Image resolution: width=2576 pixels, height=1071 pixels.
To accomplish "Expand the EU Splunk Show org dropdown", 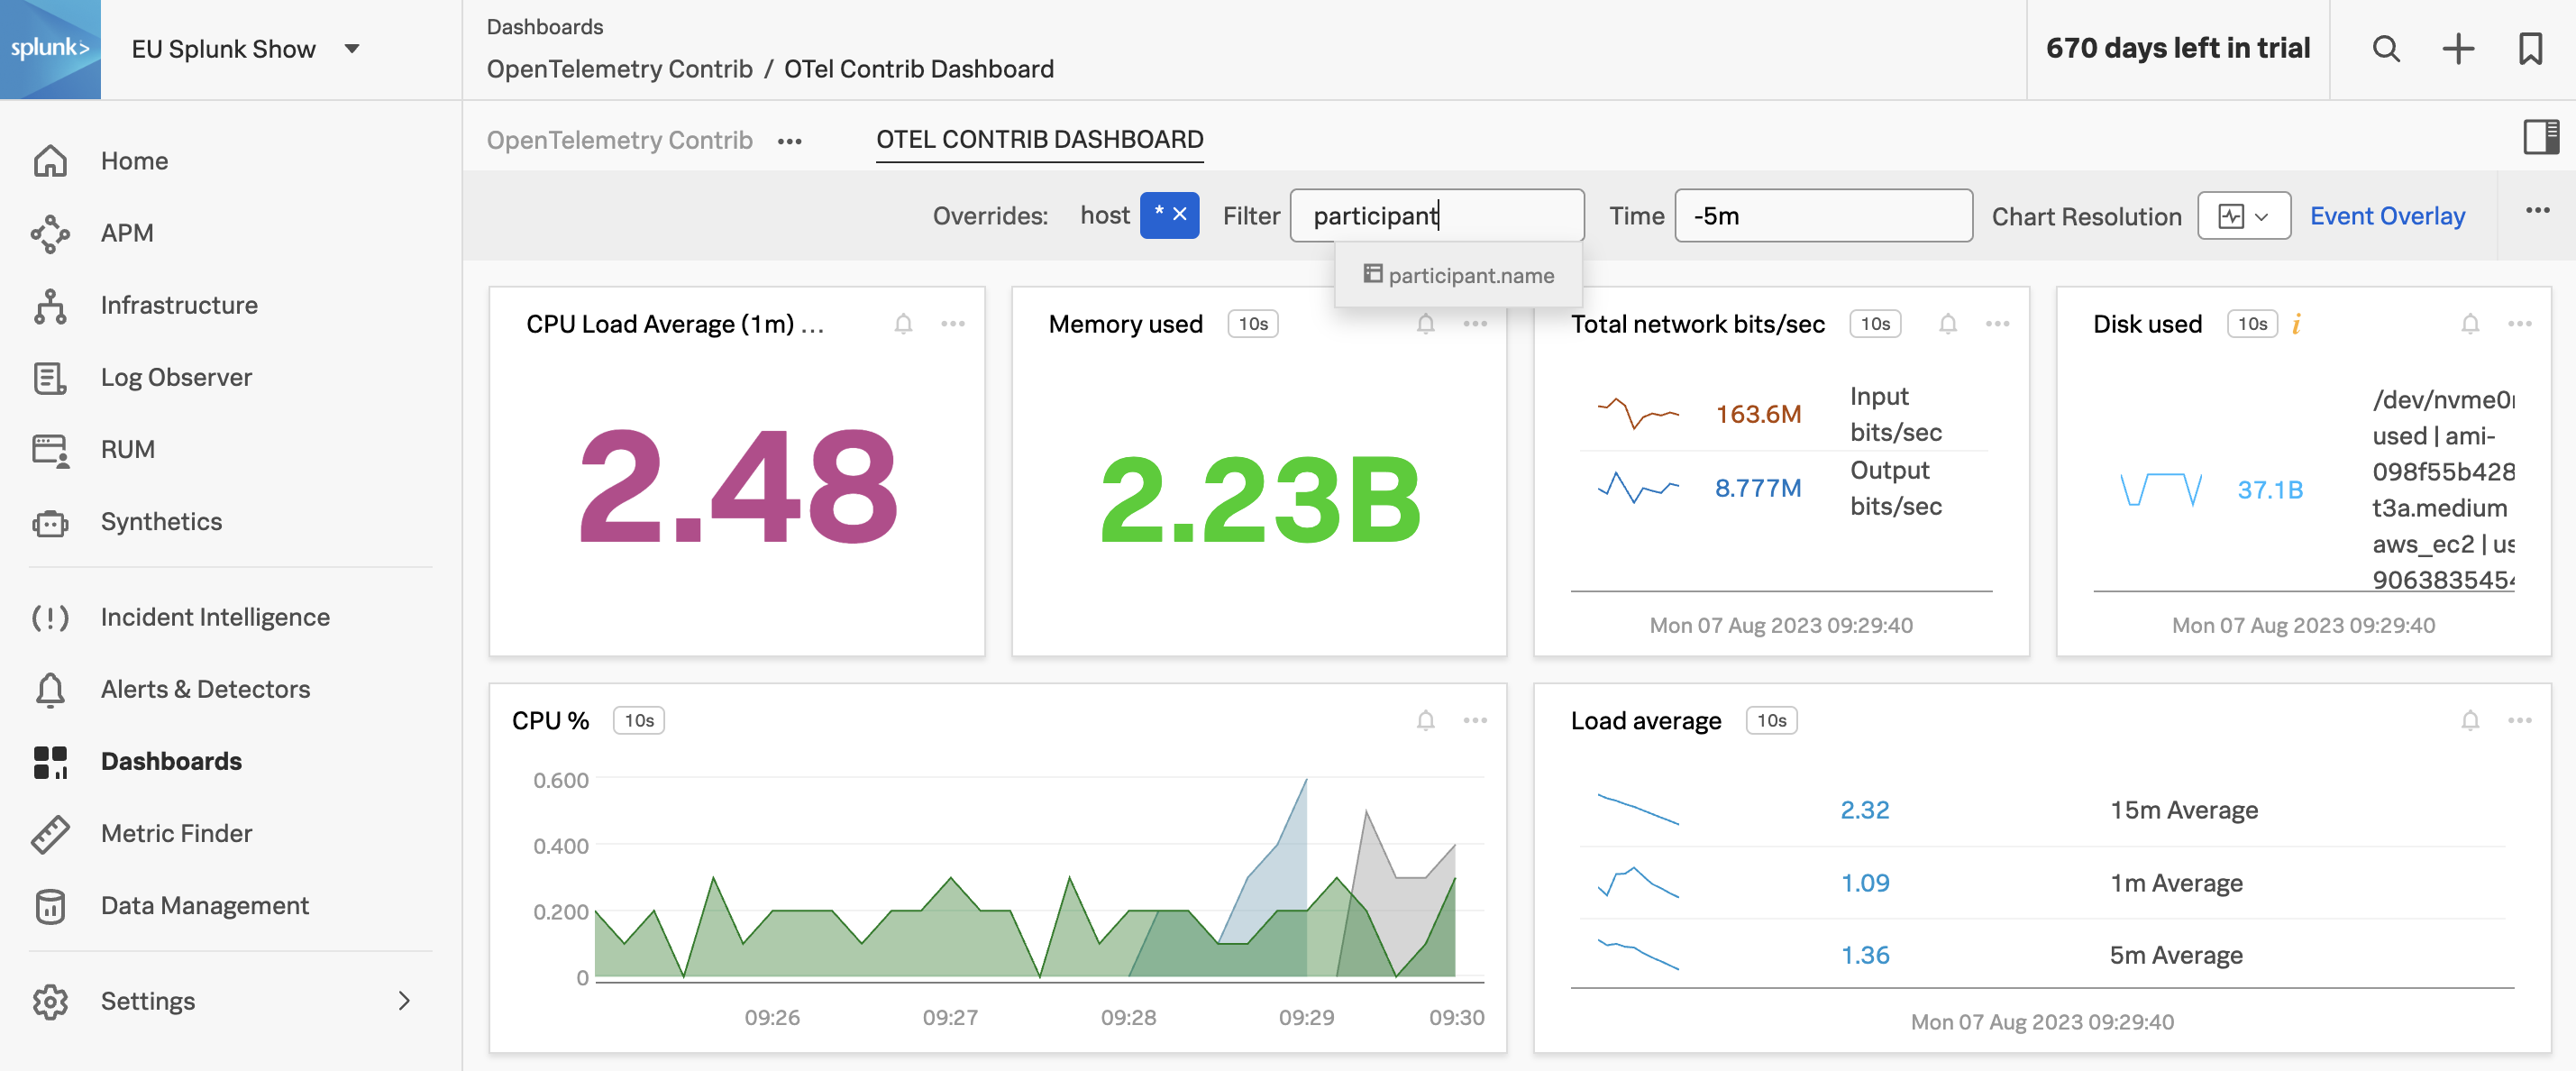I will (352, 49).
